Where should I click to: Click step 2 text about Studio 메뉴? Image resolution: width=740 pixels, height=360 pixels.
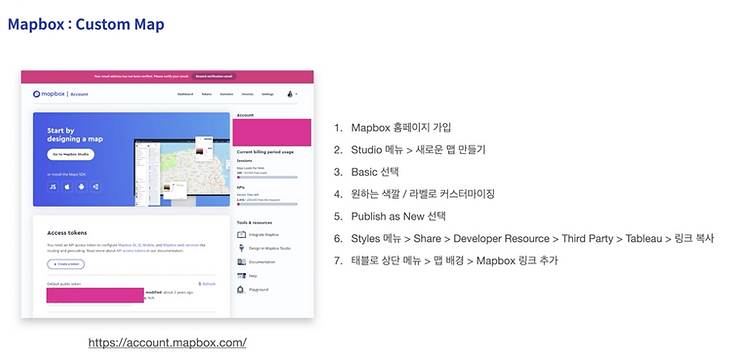(418, 150)
